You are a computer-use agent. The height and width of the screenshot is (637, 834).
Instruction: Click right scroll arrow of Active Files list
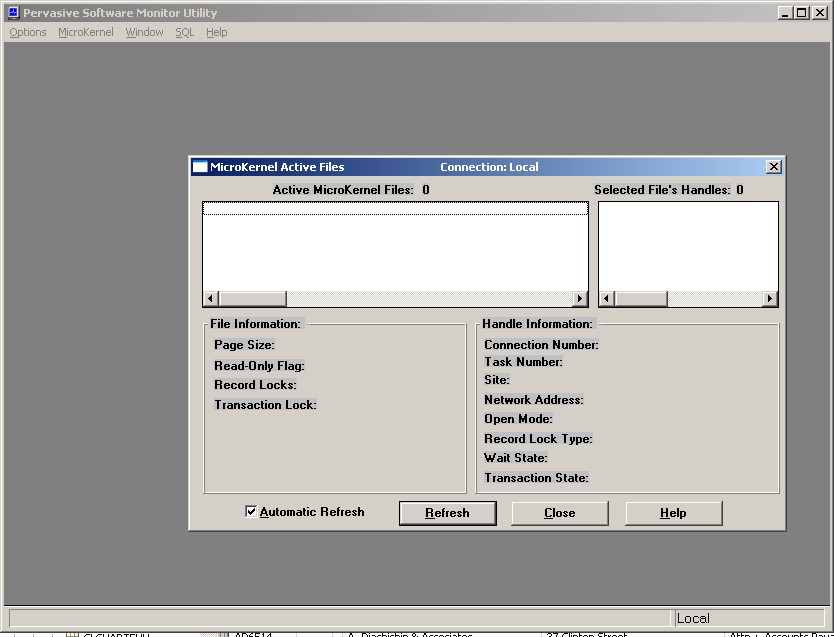580,299
